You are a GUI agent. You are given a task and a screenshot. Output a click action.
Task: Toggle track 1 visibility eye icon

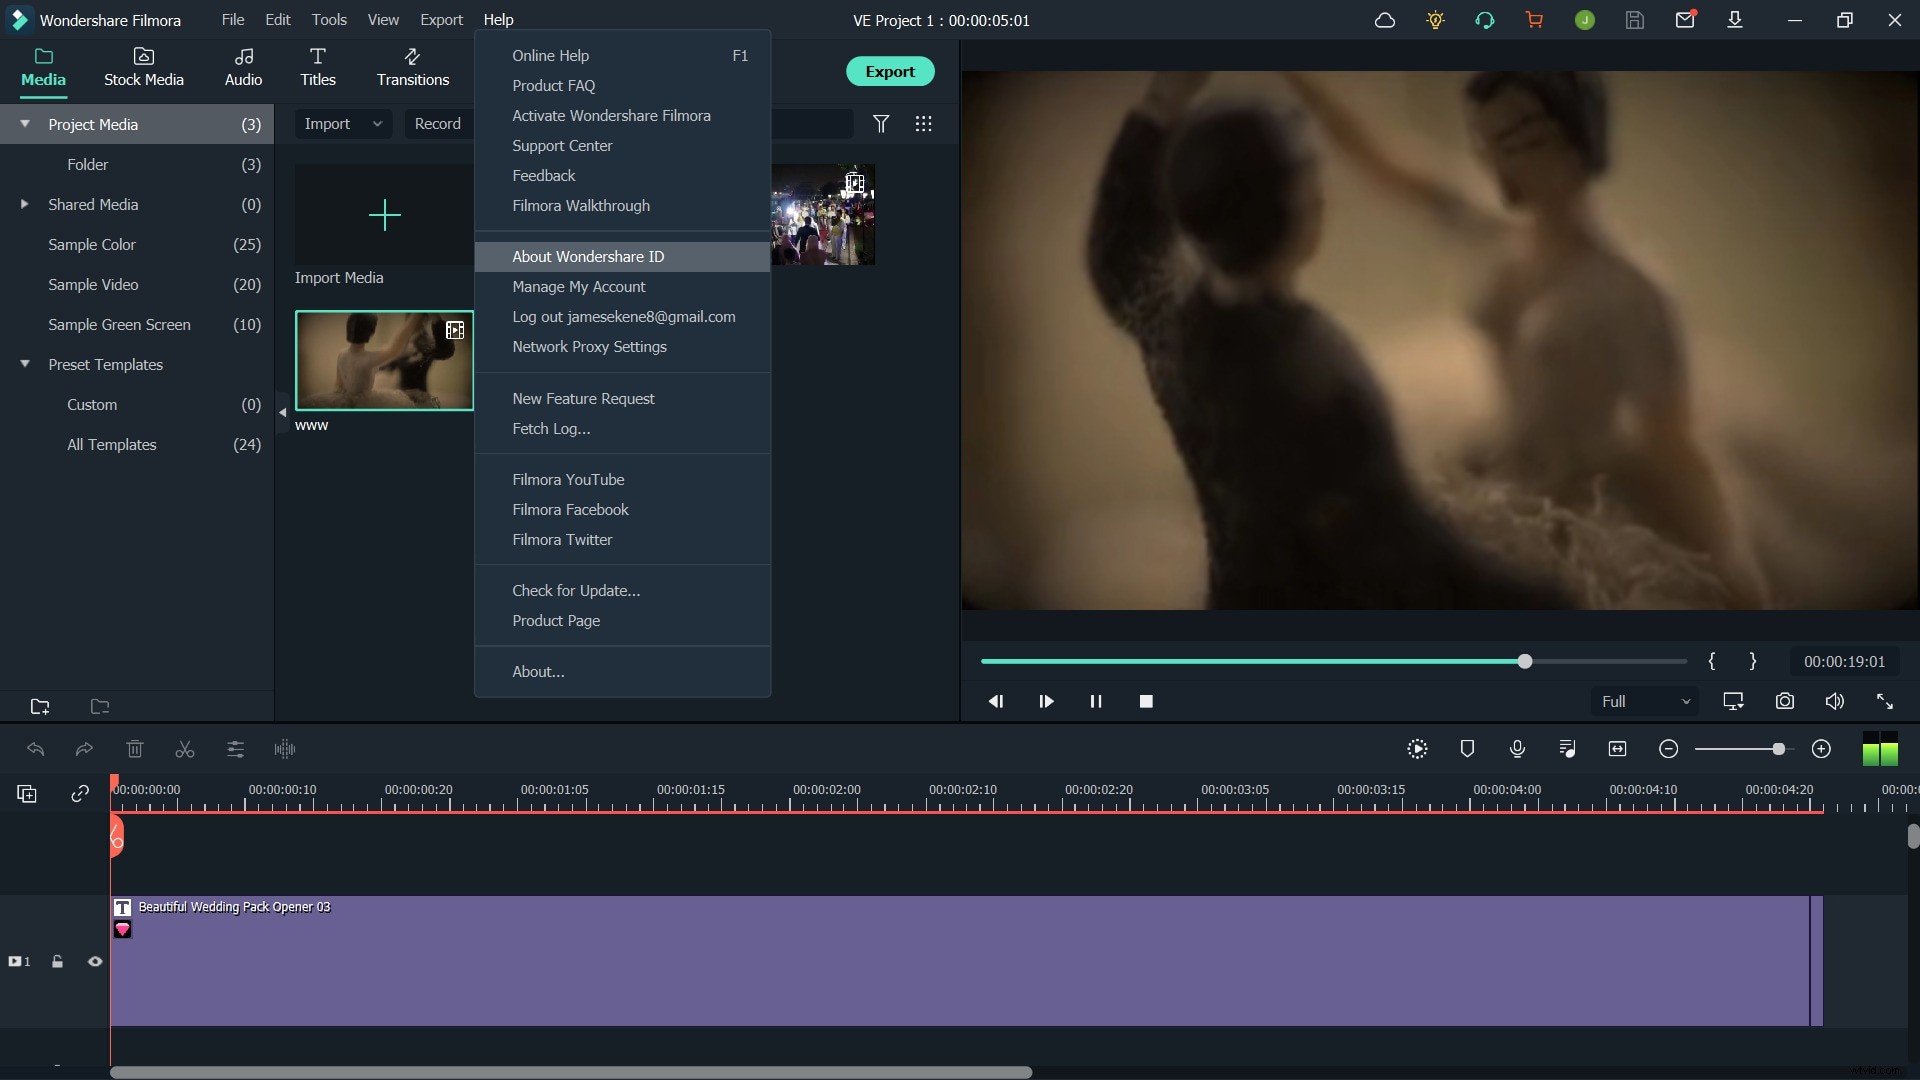[x=95, y=961]
